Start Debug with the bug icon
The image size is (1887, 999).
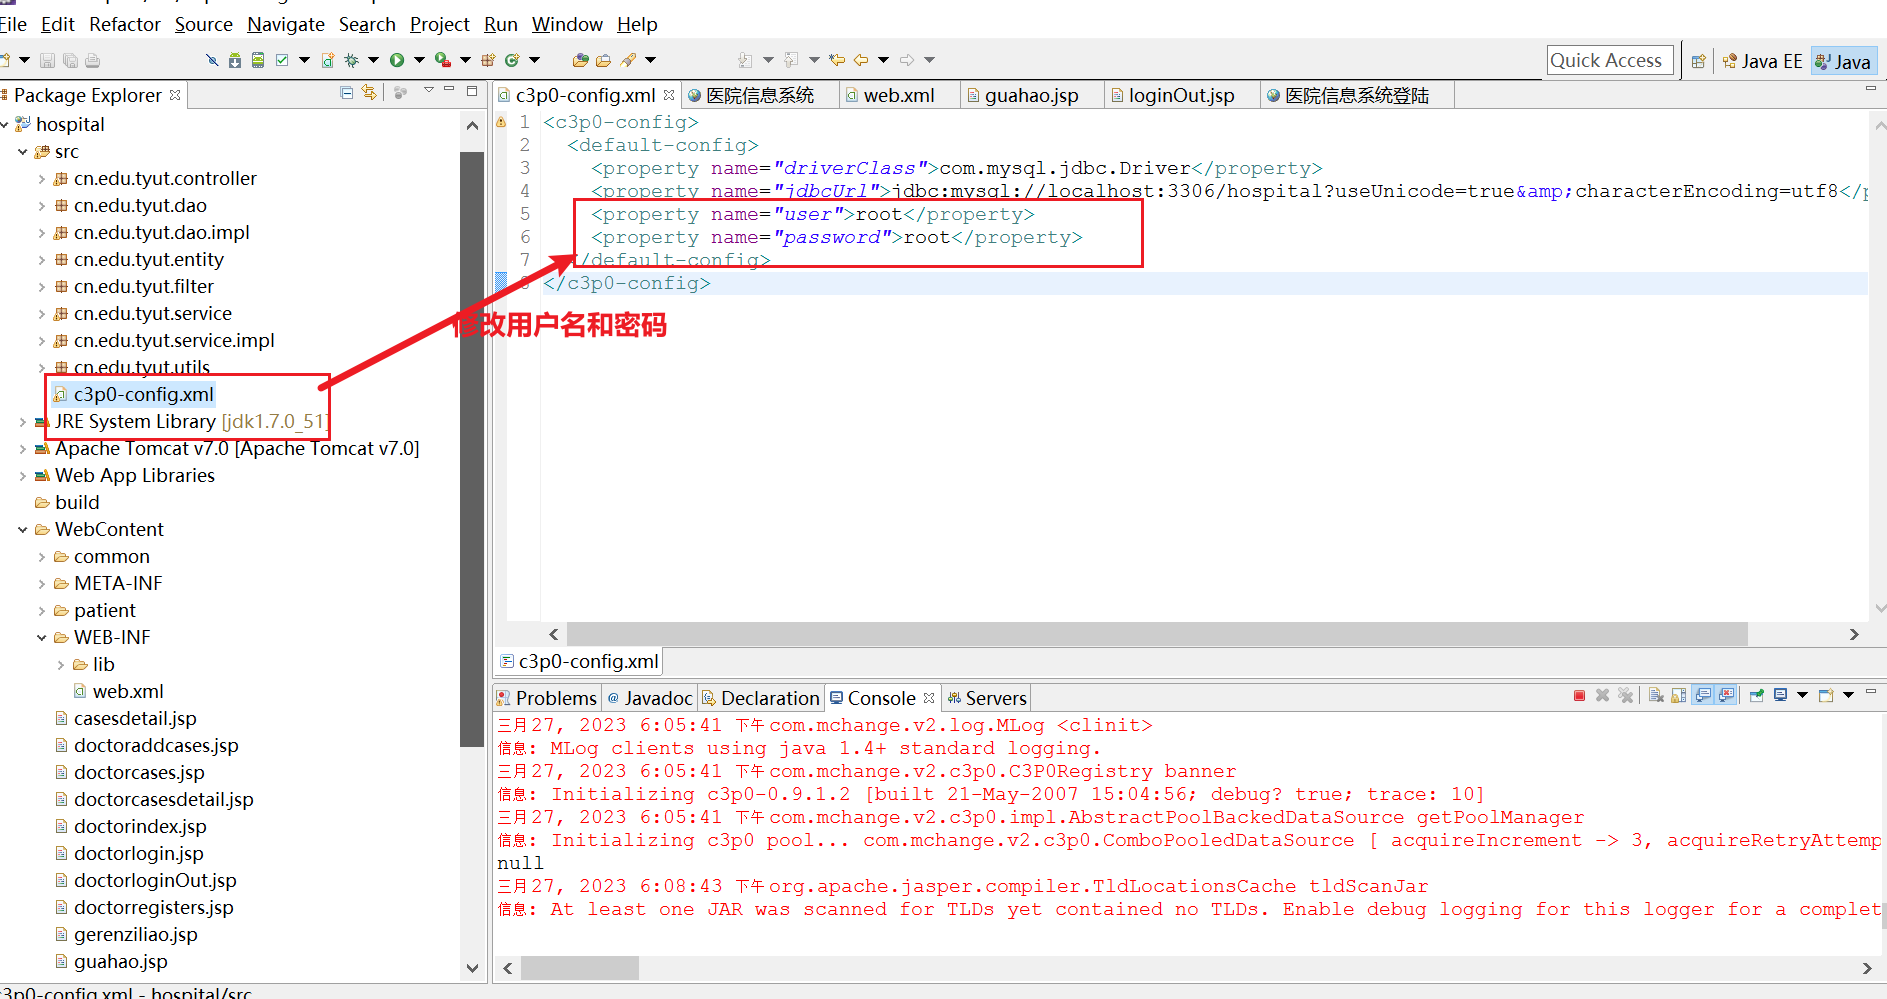pyautogui.click(x=351, y=60)
